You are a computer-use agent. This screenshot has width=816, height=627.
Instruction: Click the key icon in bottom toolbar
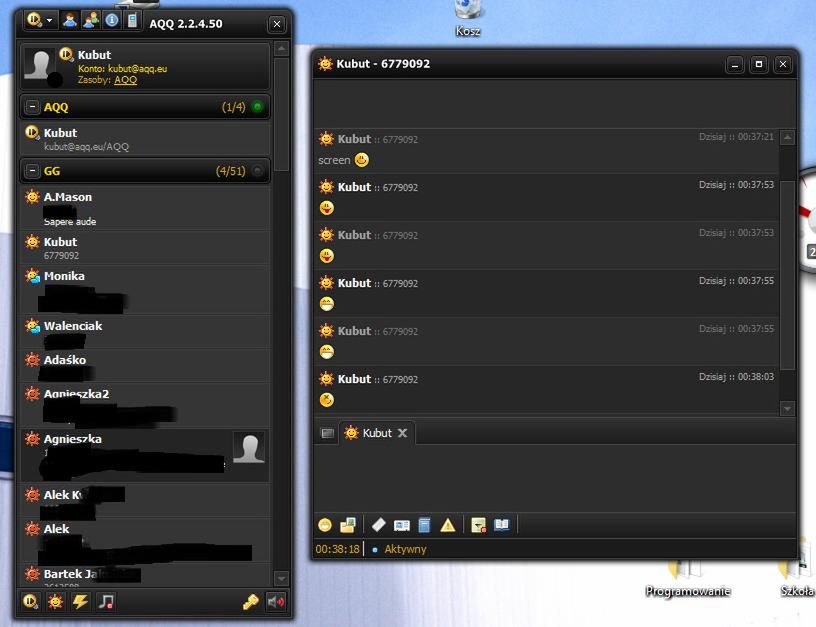pos(250,602)
